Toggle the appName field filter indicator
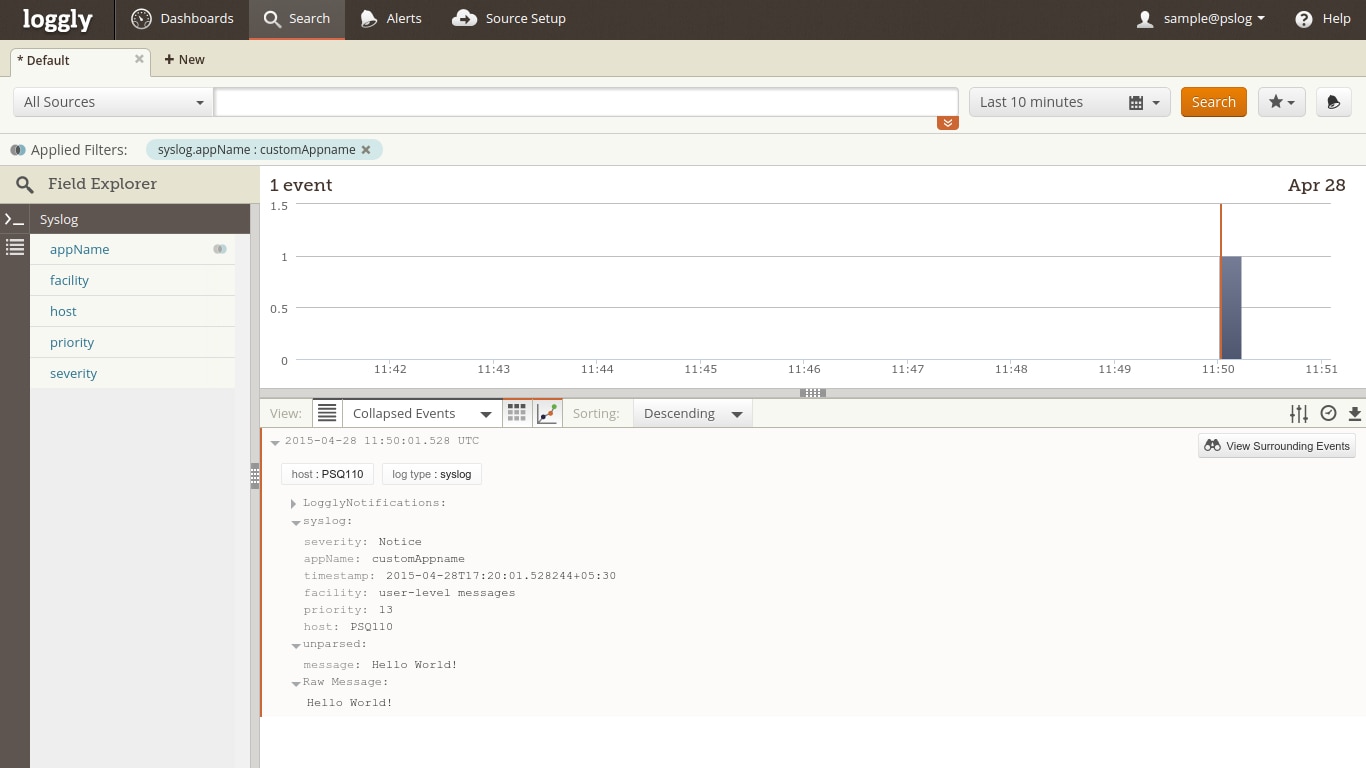This screenshot has width=1366, height=768. coord(220,249)
